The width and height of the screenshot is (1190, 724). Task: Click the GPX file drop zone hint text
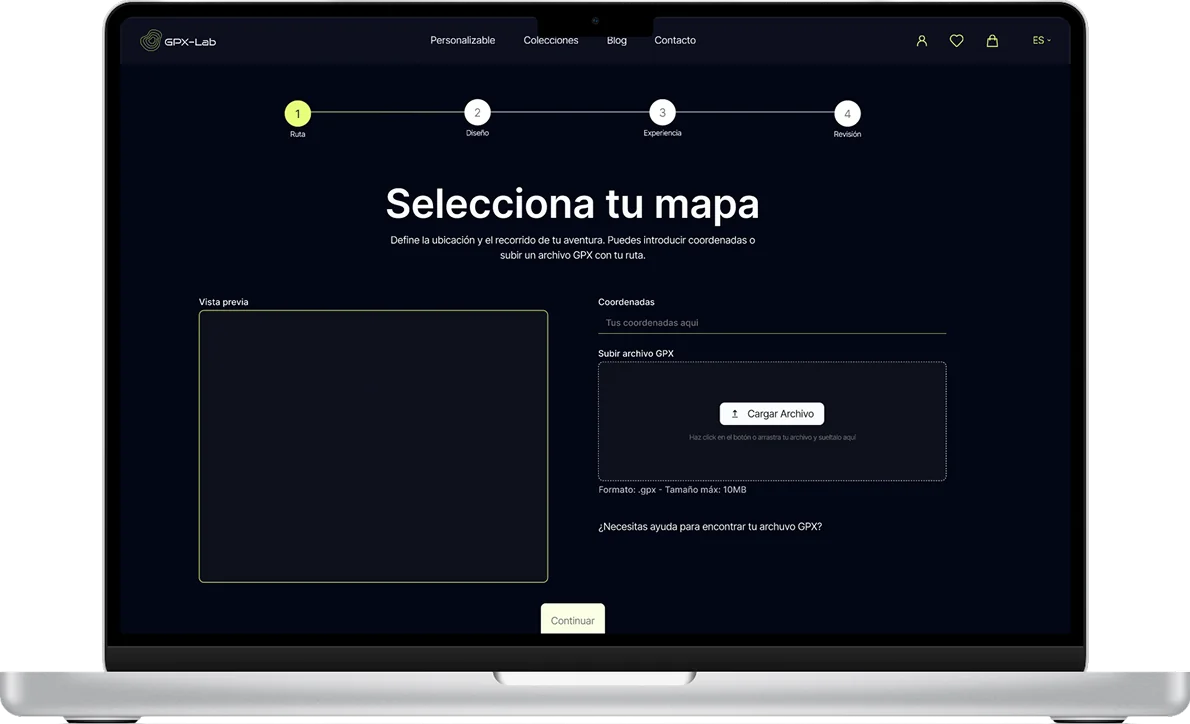(x=772, y=437)
